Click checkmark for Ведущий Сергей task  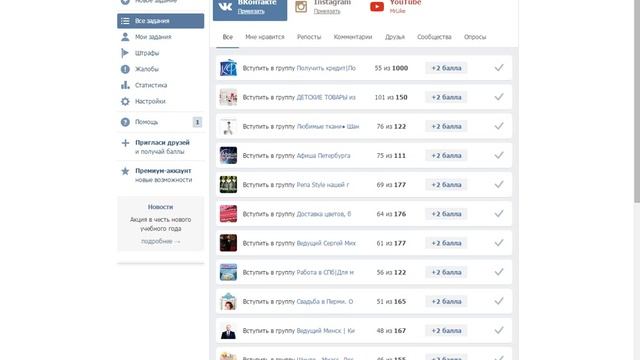(499, 243)
